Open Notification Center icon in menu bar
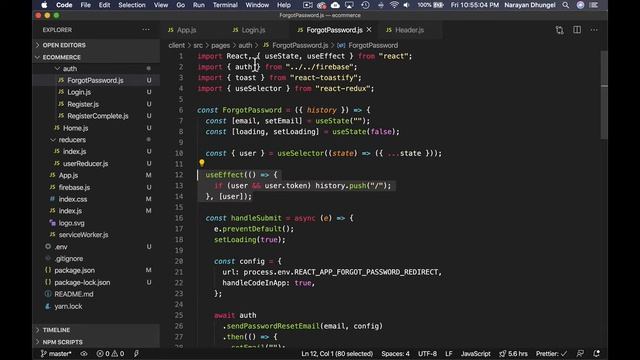Screen dimensions: 640x360 tap(594, 5)
